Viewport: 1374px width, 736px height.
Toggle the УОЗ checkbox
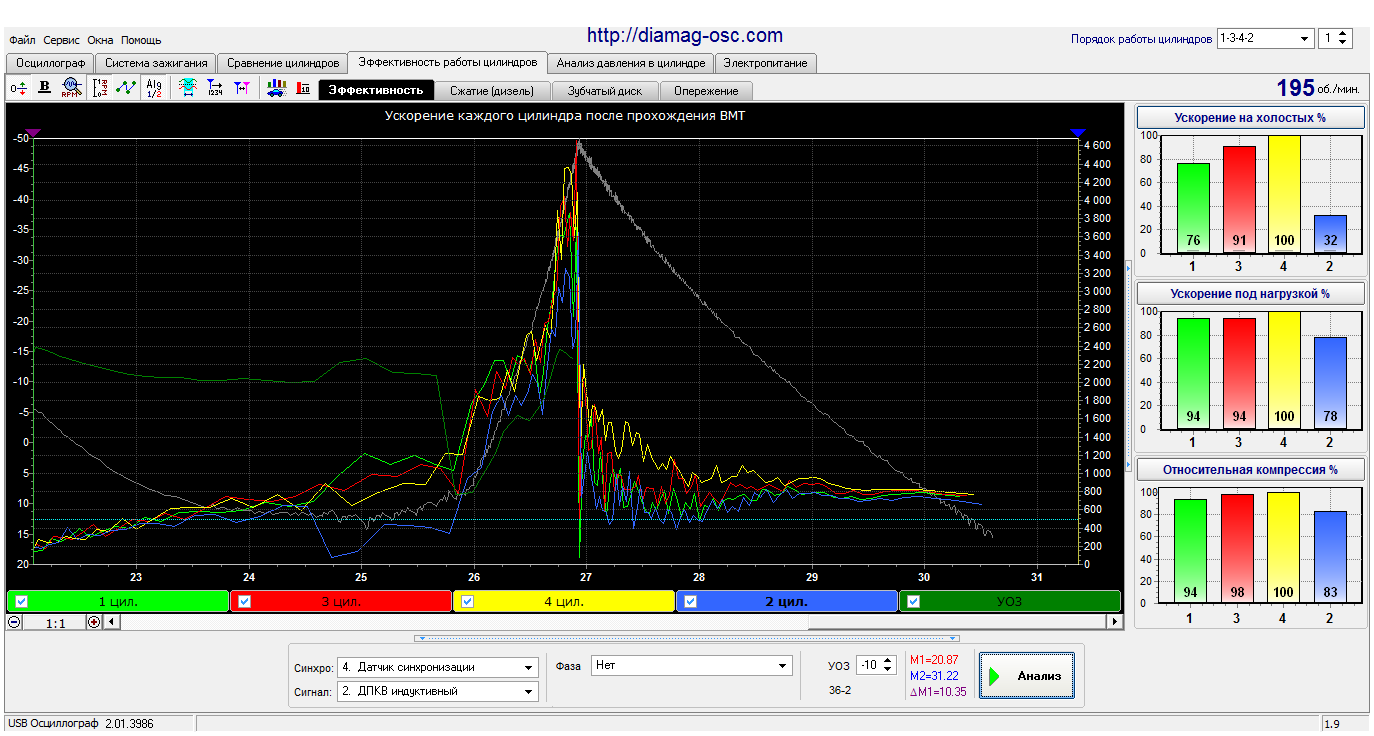pos(914,602)
